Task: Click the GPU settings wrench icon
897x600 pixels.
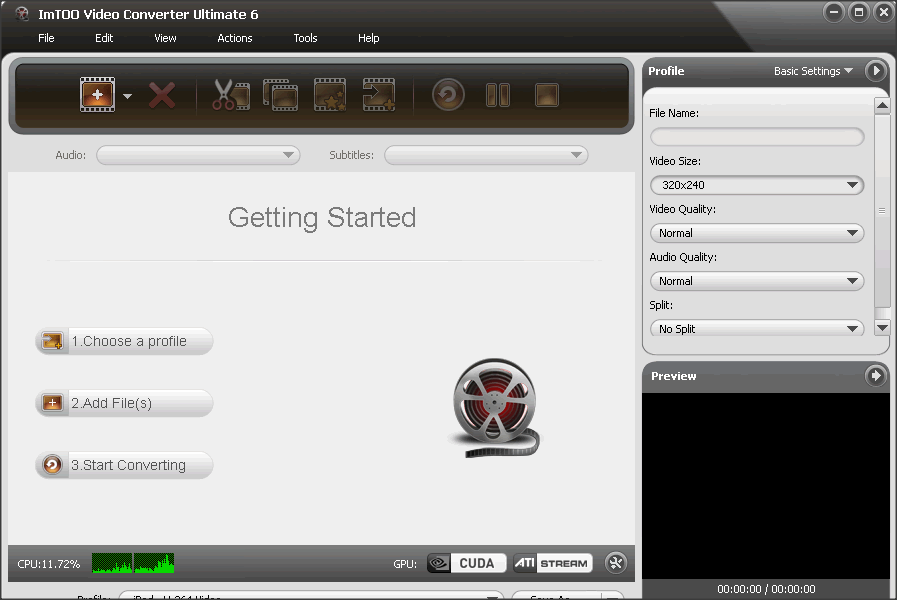Action: 616,563
